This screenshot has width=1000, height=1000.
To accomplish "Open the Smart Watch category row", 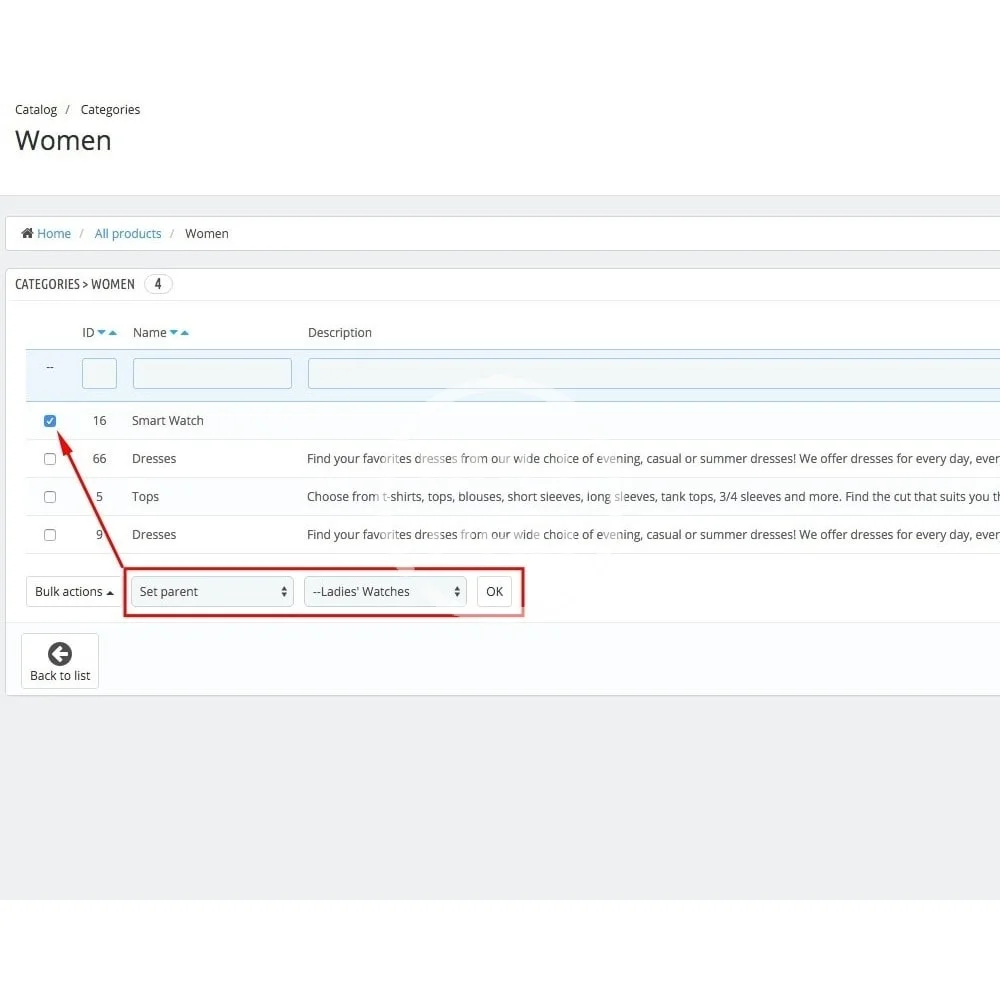I will pyautogui.click(x=168, y=421).
